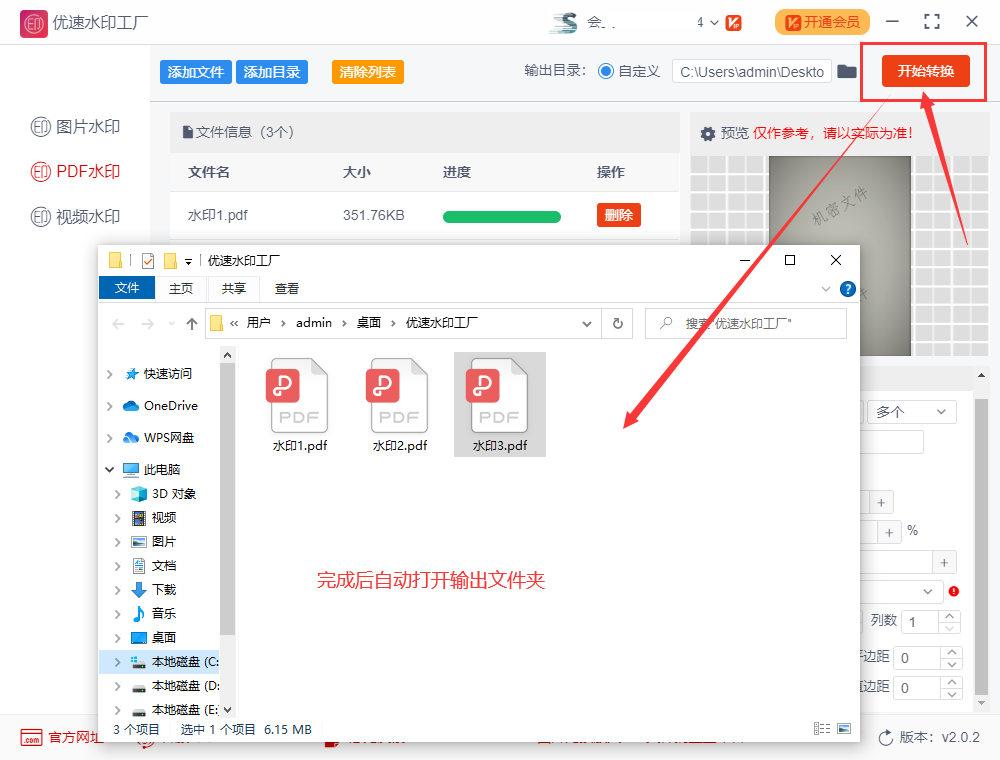Switch to 视频水印 mode
Image resolution: width=1000 pixels, height=760 pixels.
75,216
